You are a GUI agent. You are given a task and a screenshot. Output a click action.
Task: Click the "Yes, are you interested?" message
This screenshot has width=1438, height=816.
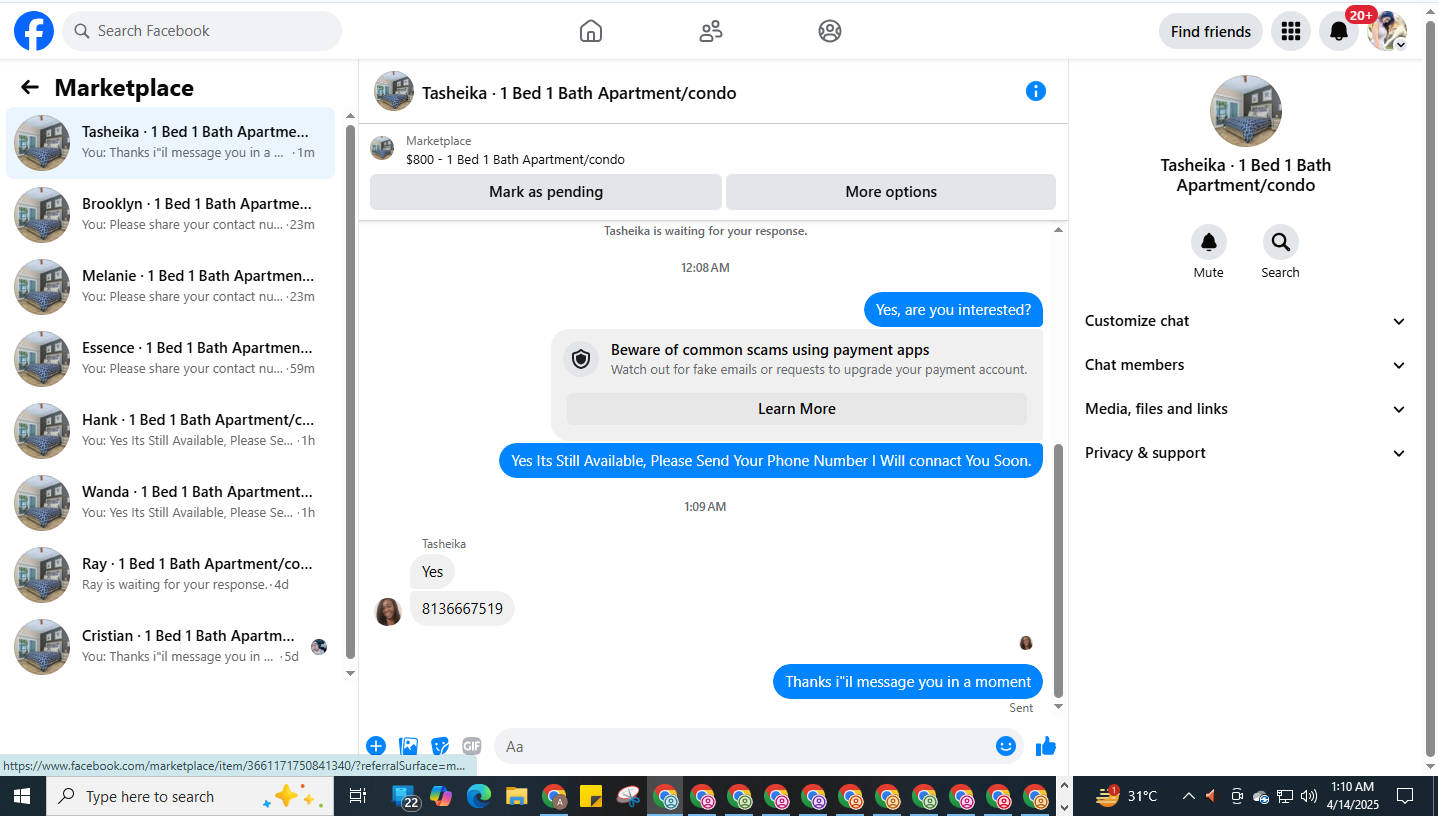click(953, 310)
